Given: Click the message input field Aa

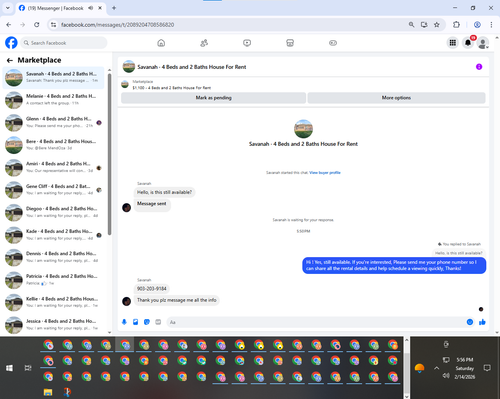Looking at the screenshot, I should (x=321, y=322).
